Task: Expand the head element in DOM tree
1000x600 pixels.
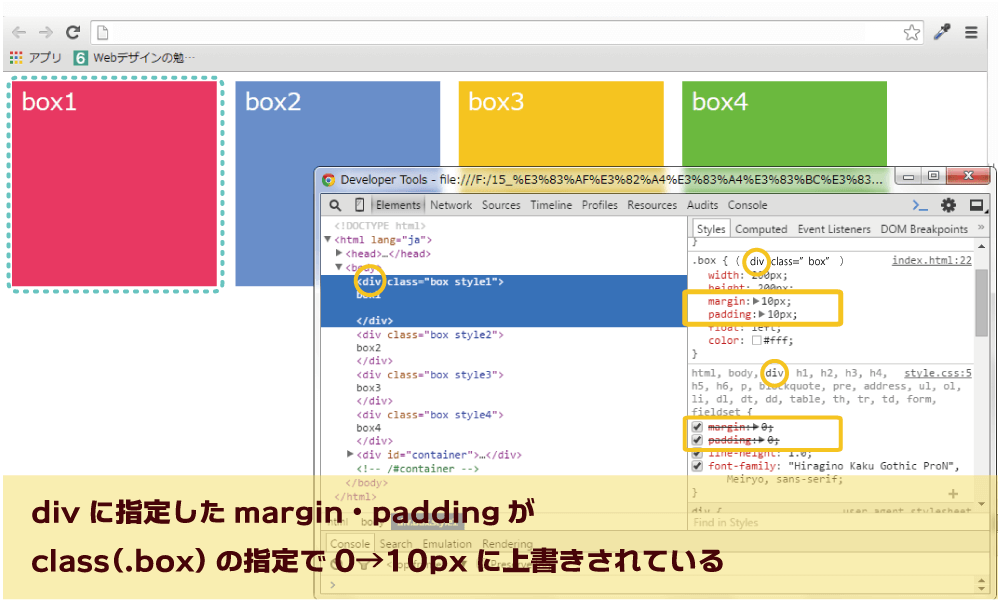Action: 340,253
